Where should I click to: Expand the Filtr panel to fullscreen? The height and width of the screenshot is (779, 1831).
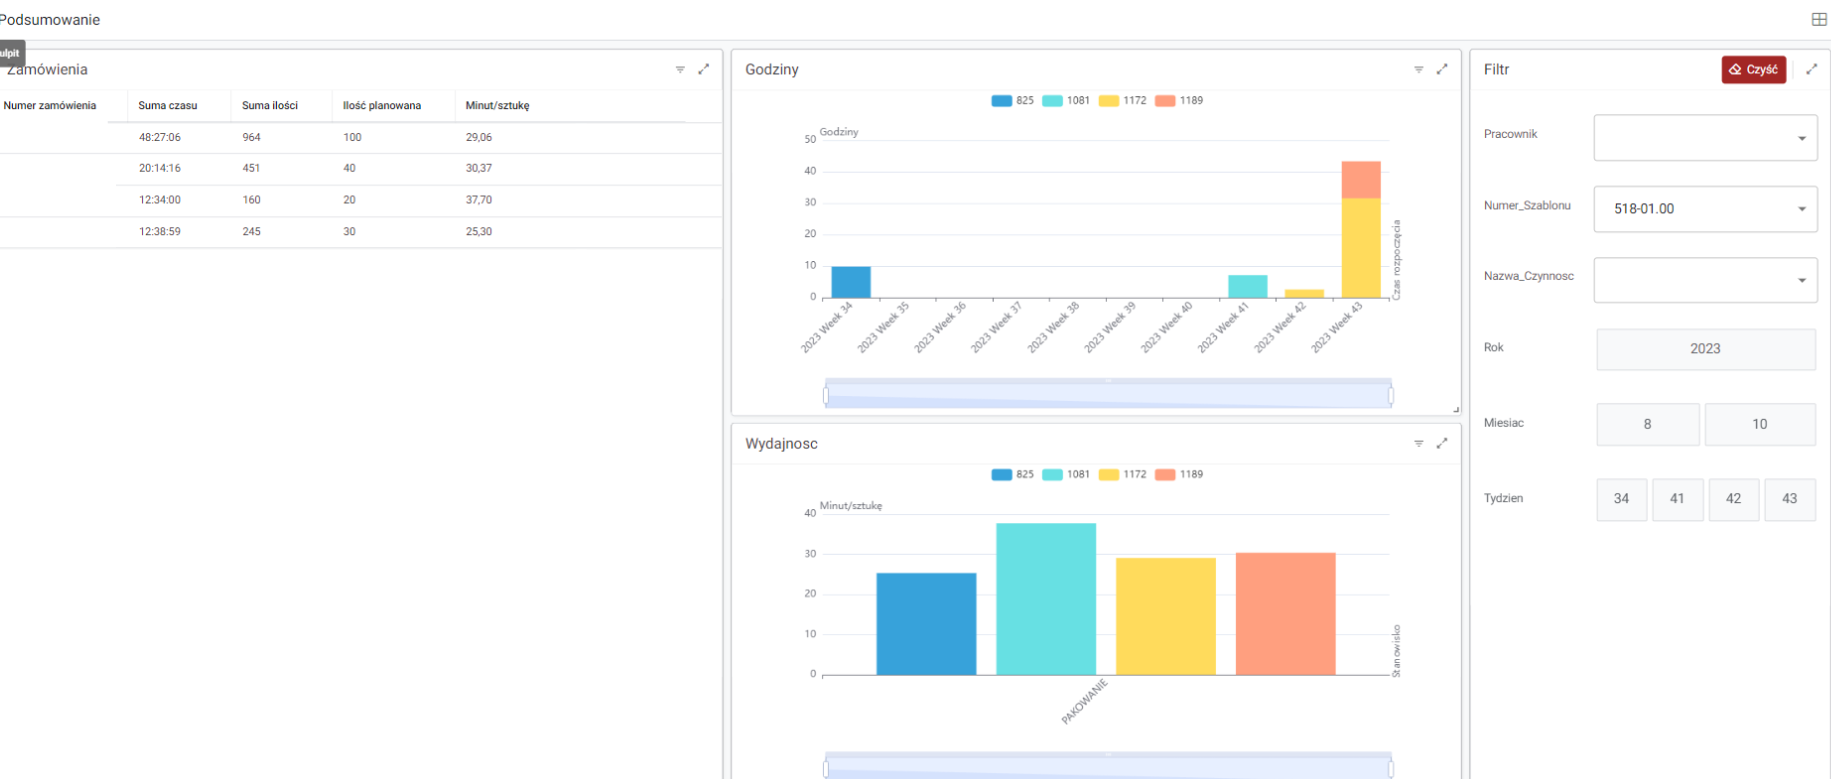point(1811,70)
